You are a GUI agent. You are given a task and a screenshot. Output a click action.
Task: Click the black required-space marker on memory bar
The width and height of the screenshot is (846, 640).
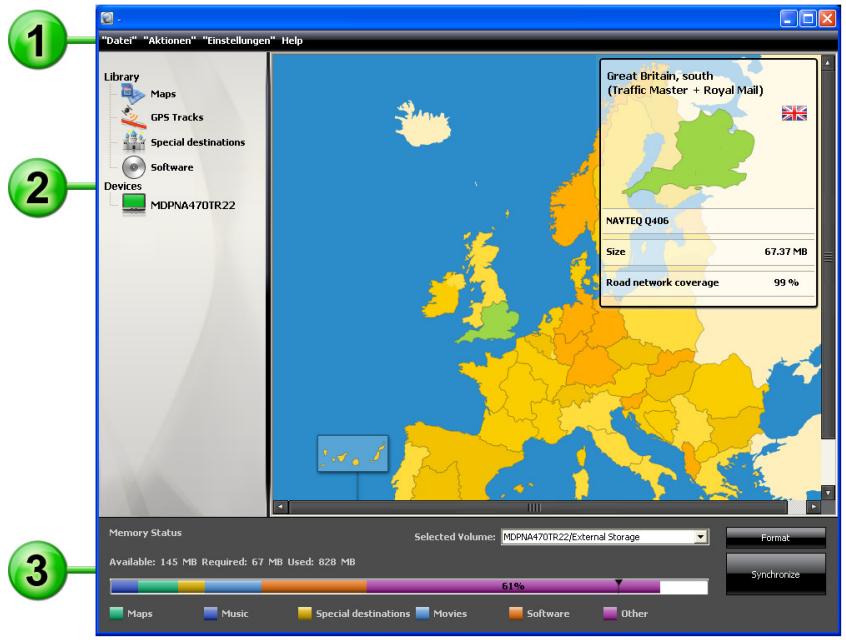[618, 584]
